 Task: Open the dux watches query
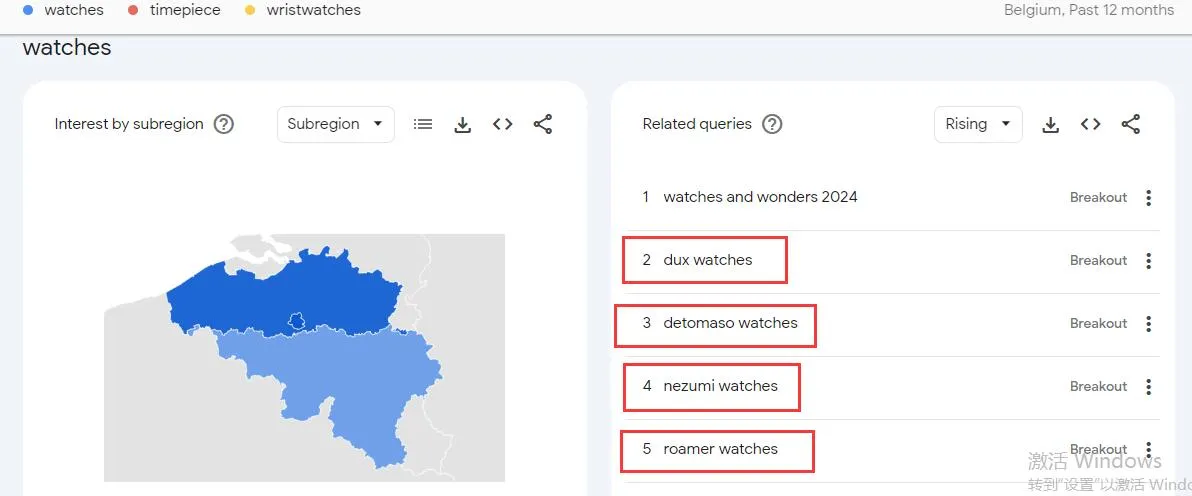pos(708,260)
